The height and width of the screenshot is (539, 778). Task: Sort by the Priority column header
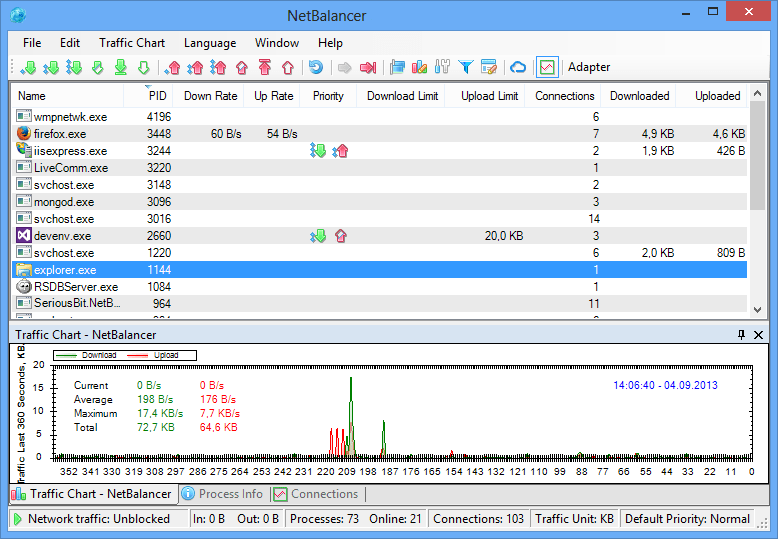(x=328, y=96)
